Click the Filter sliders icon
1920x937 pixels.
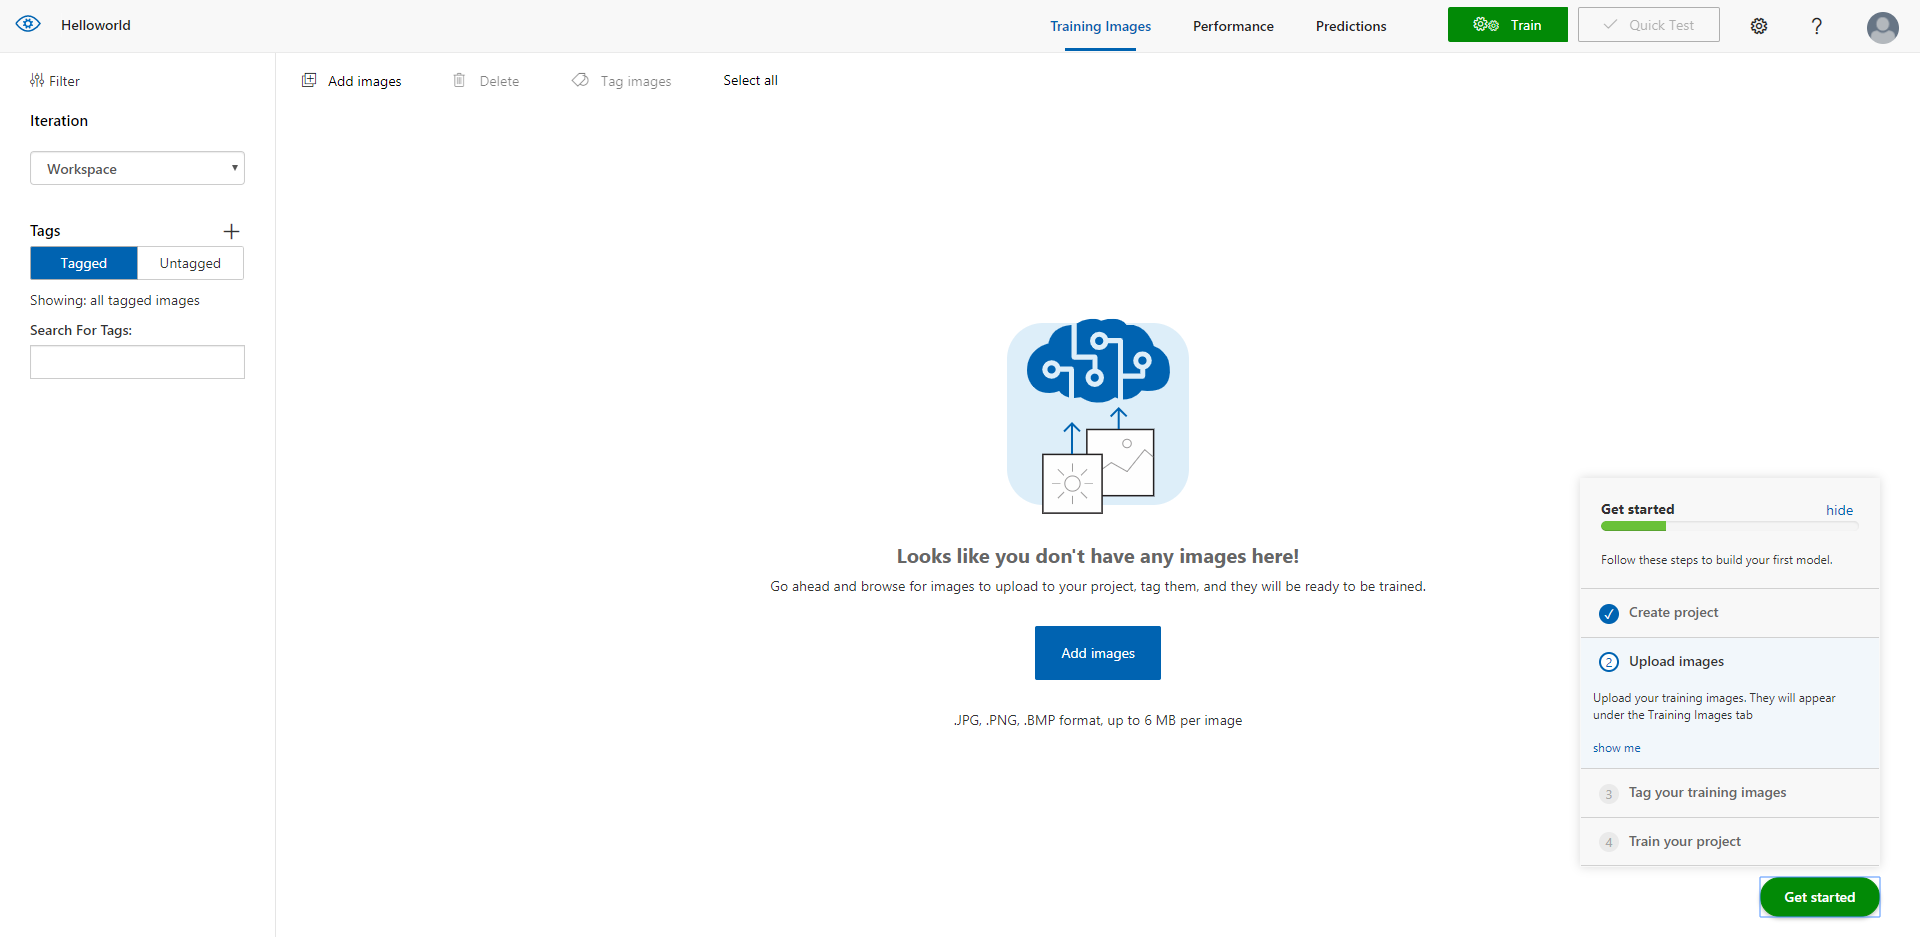pyautogui.click(x=37, y=81)
